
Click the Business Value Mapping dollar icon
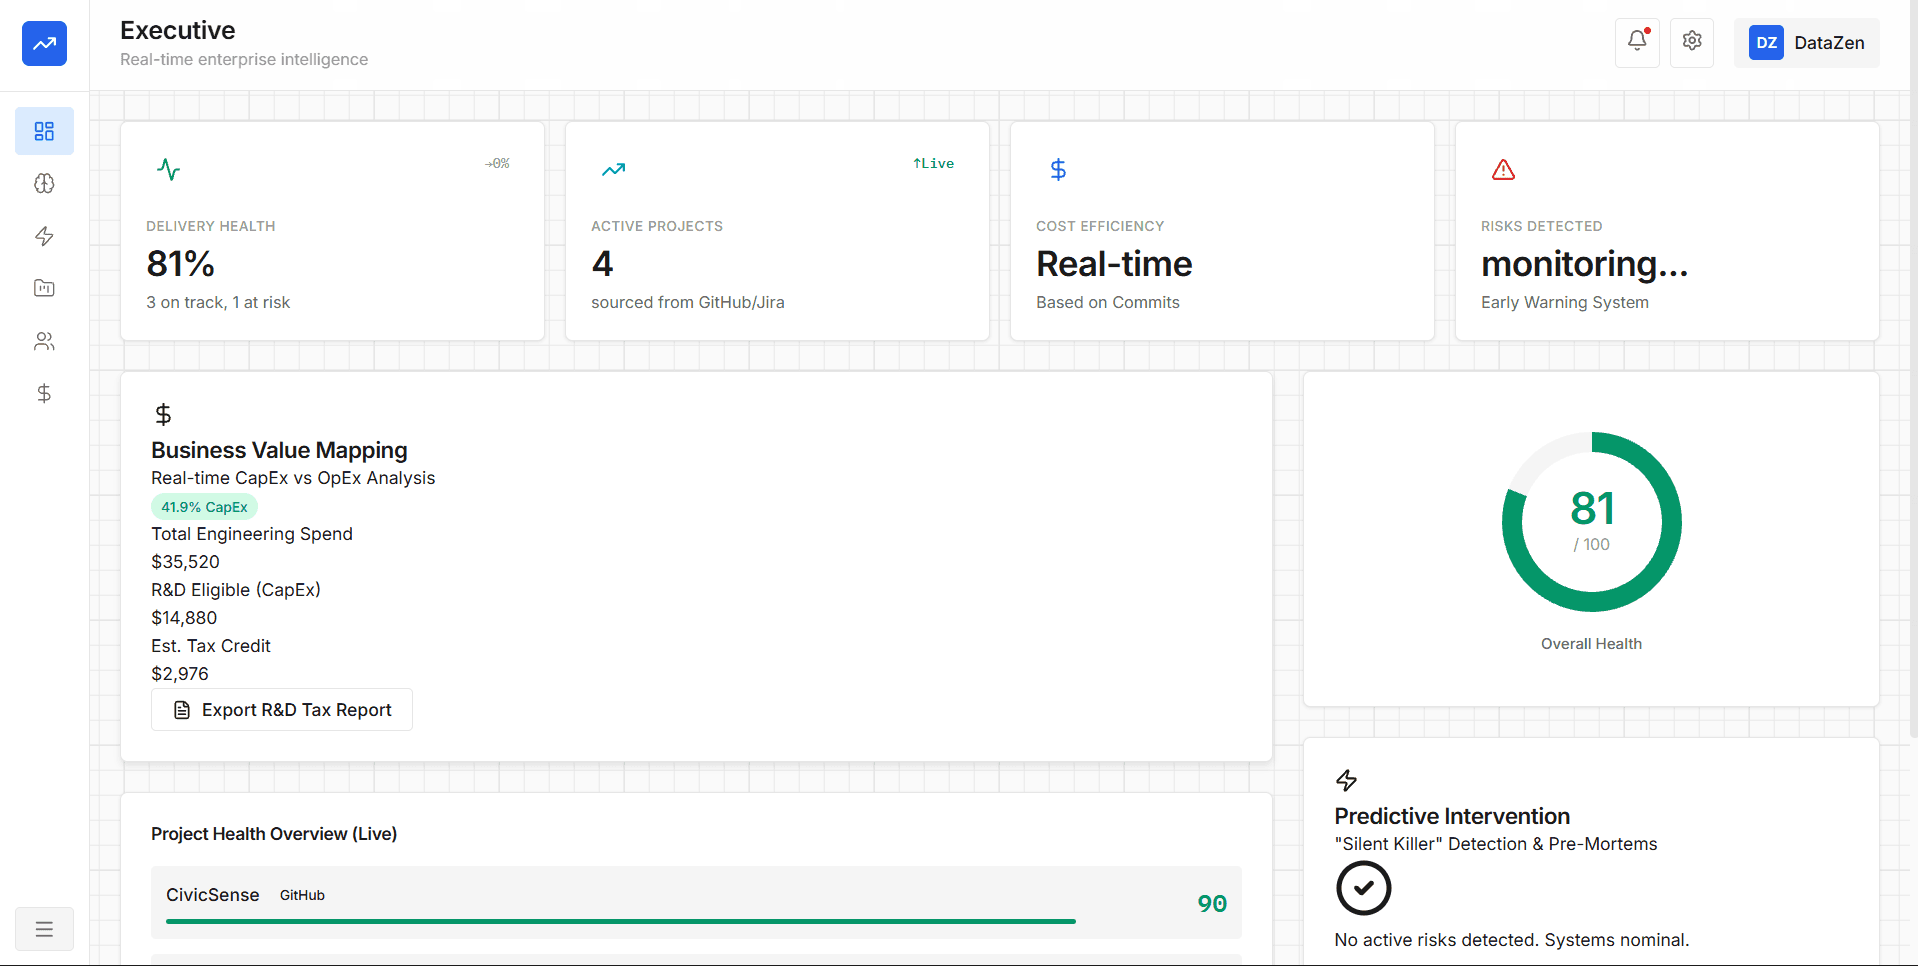pyautogui.click(x=163, y=414)
